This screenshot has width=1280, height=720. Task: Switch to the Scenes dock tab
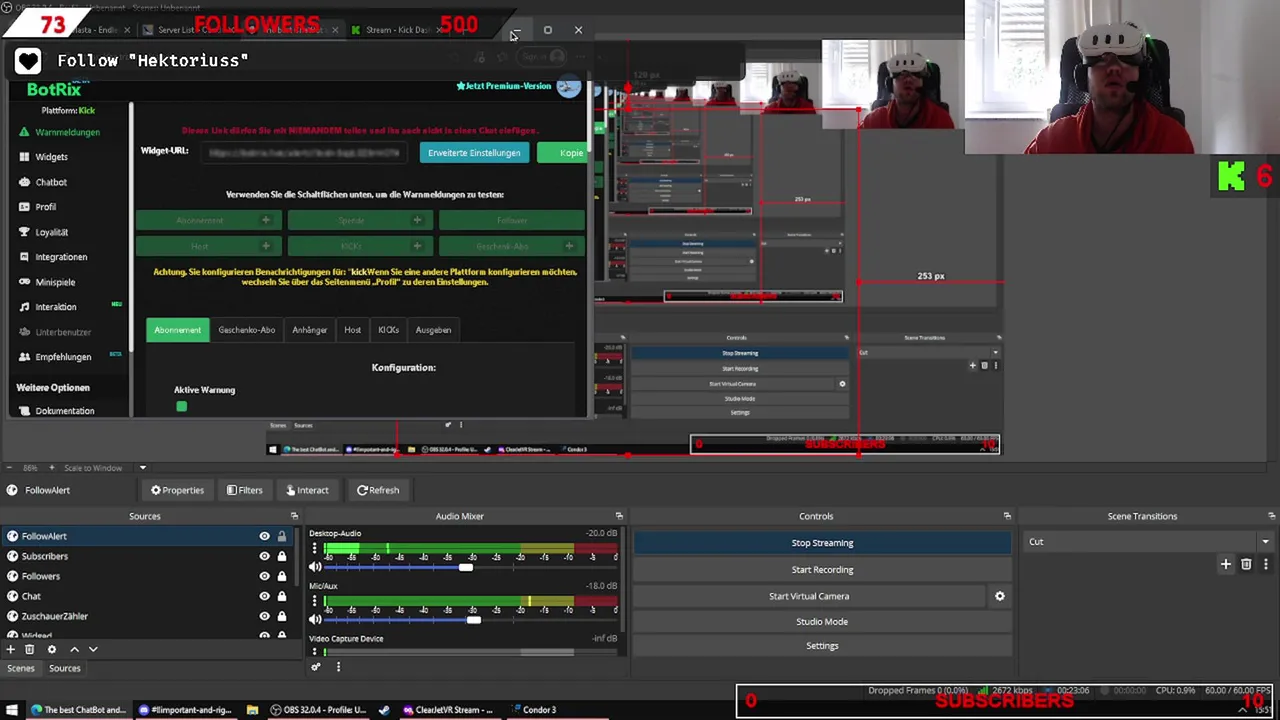coord(21,668)
